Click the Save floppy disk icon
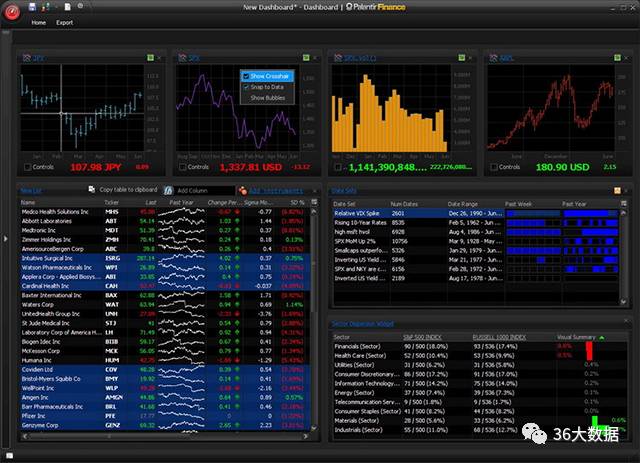 click(32, 7)
